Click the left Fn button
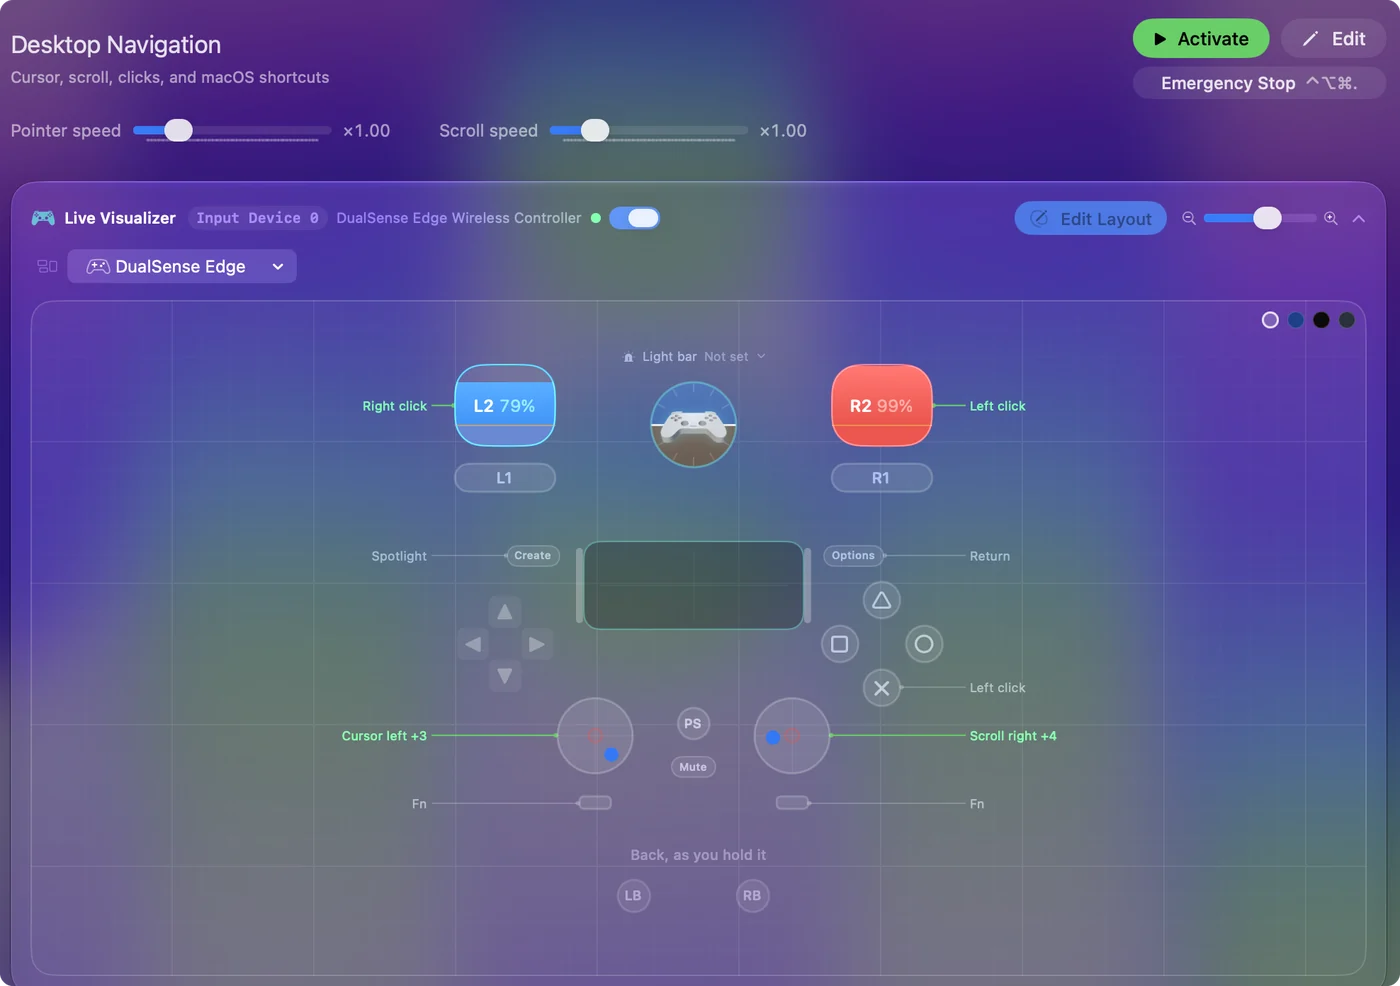The image size is (1400, 986). pos(595,803)
